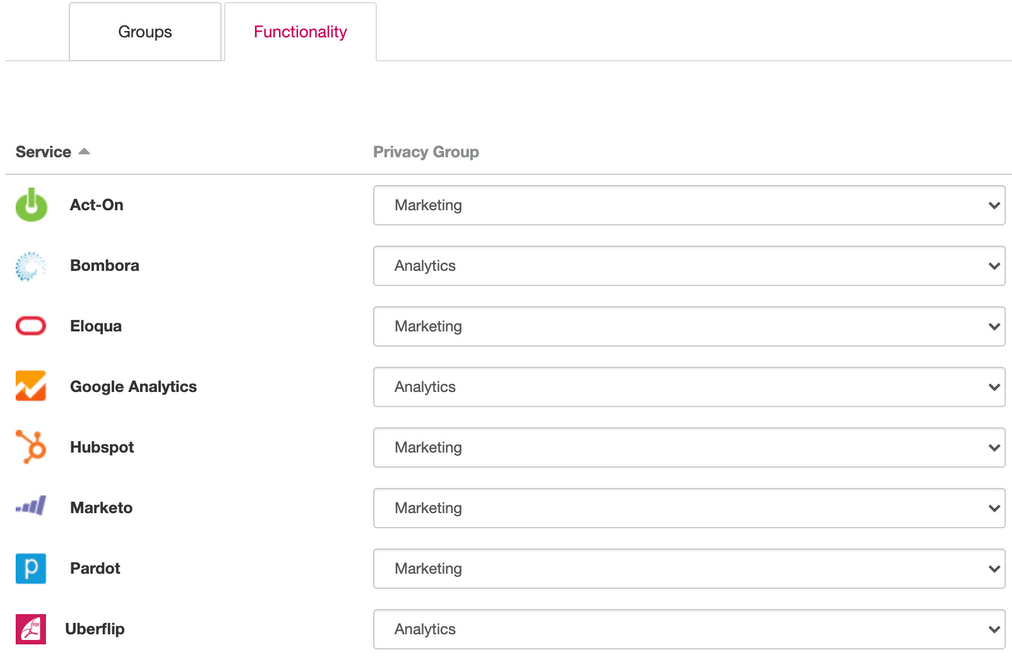Change Google Analytics privacy group dropdown
1012x656 pixels.
click(x=689, y=387)
